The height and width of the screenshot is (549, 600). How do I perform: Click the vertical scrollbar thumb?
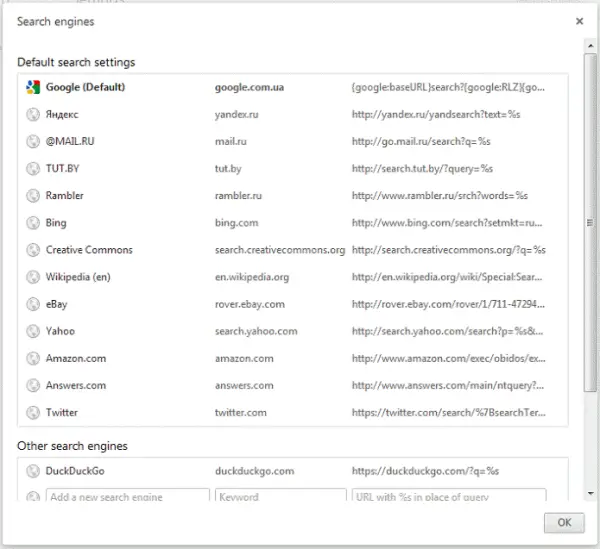(590, 223)
